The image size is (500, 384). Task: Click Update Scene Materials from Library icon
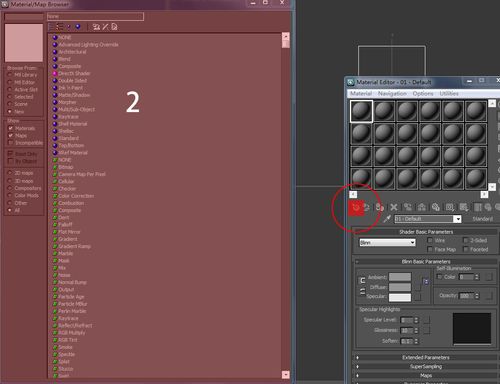pos(96,27)
